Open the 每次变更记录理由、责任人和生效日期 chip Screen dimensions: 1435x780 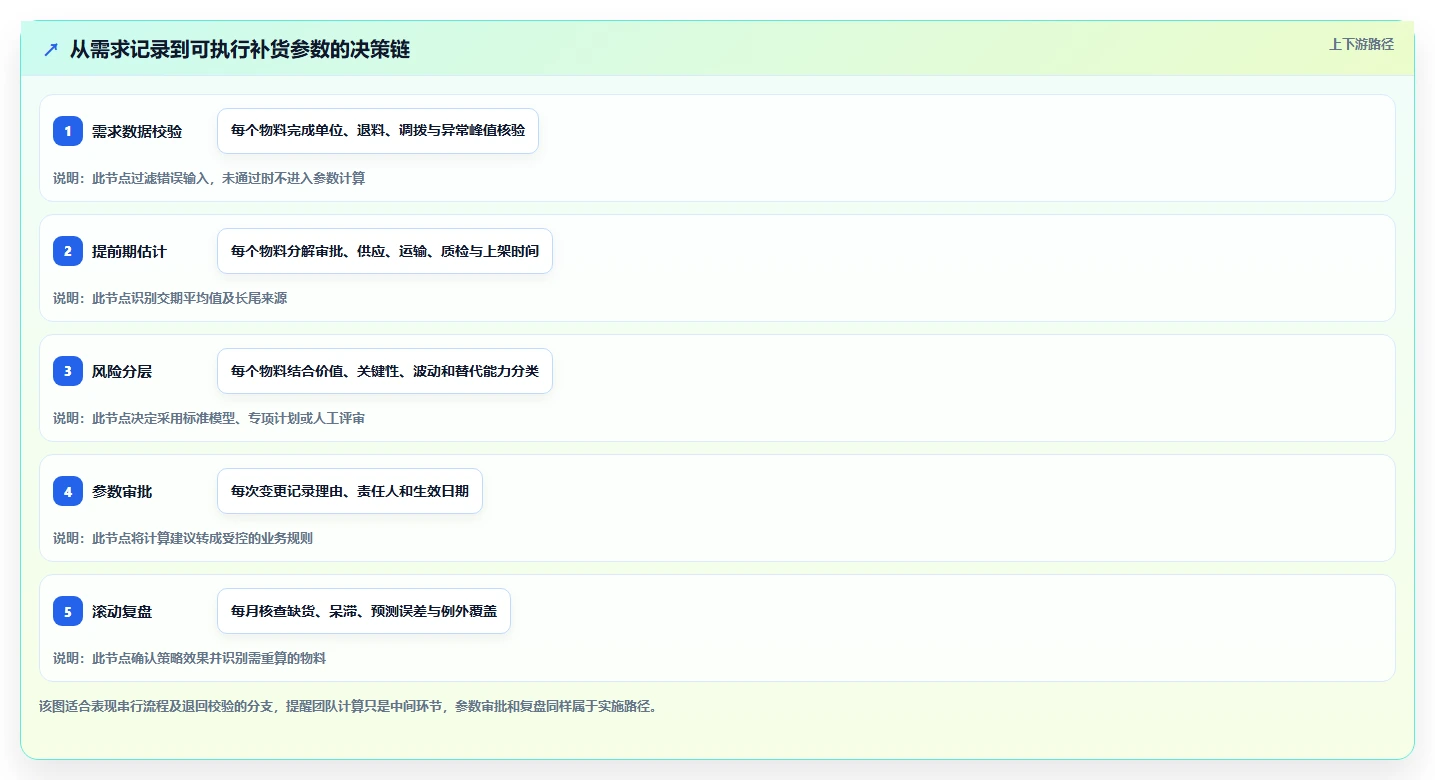350,491
